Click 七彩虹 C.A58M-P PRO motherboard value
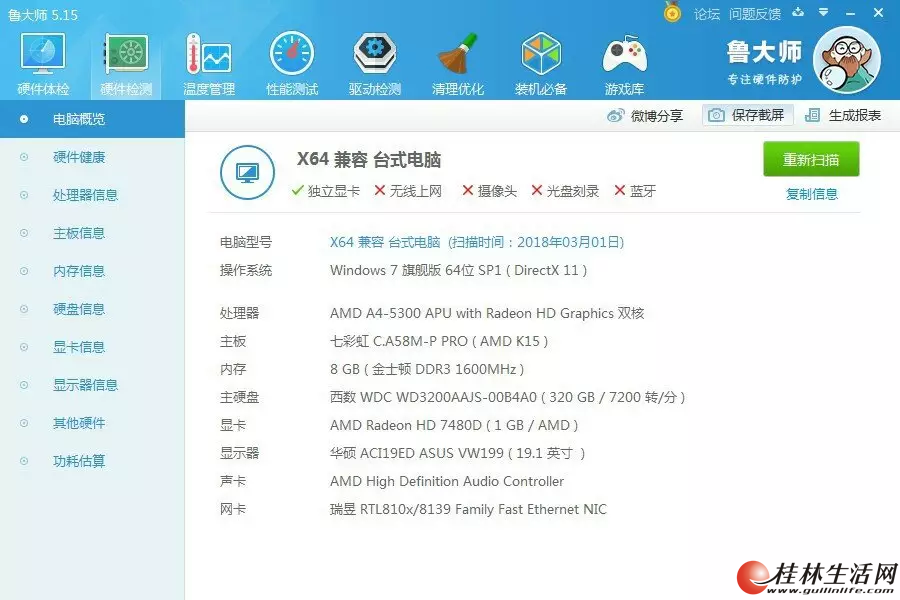 [x=439, y=341]
